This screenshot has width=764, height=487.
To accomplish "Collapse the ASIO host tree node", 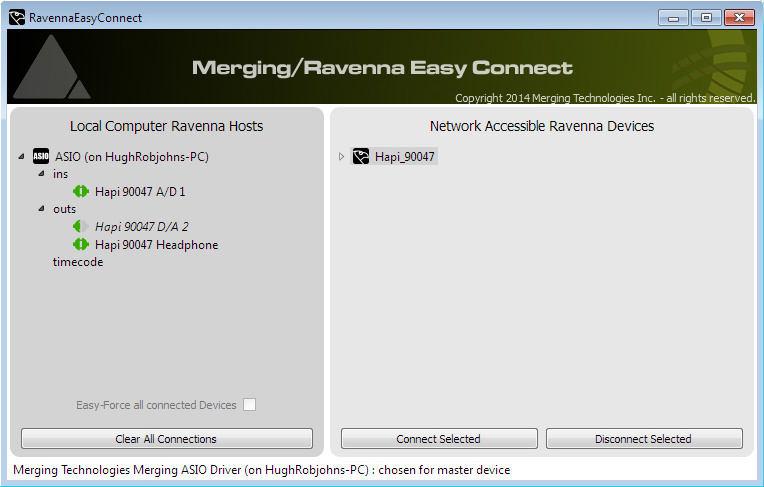I will [22, 156].
